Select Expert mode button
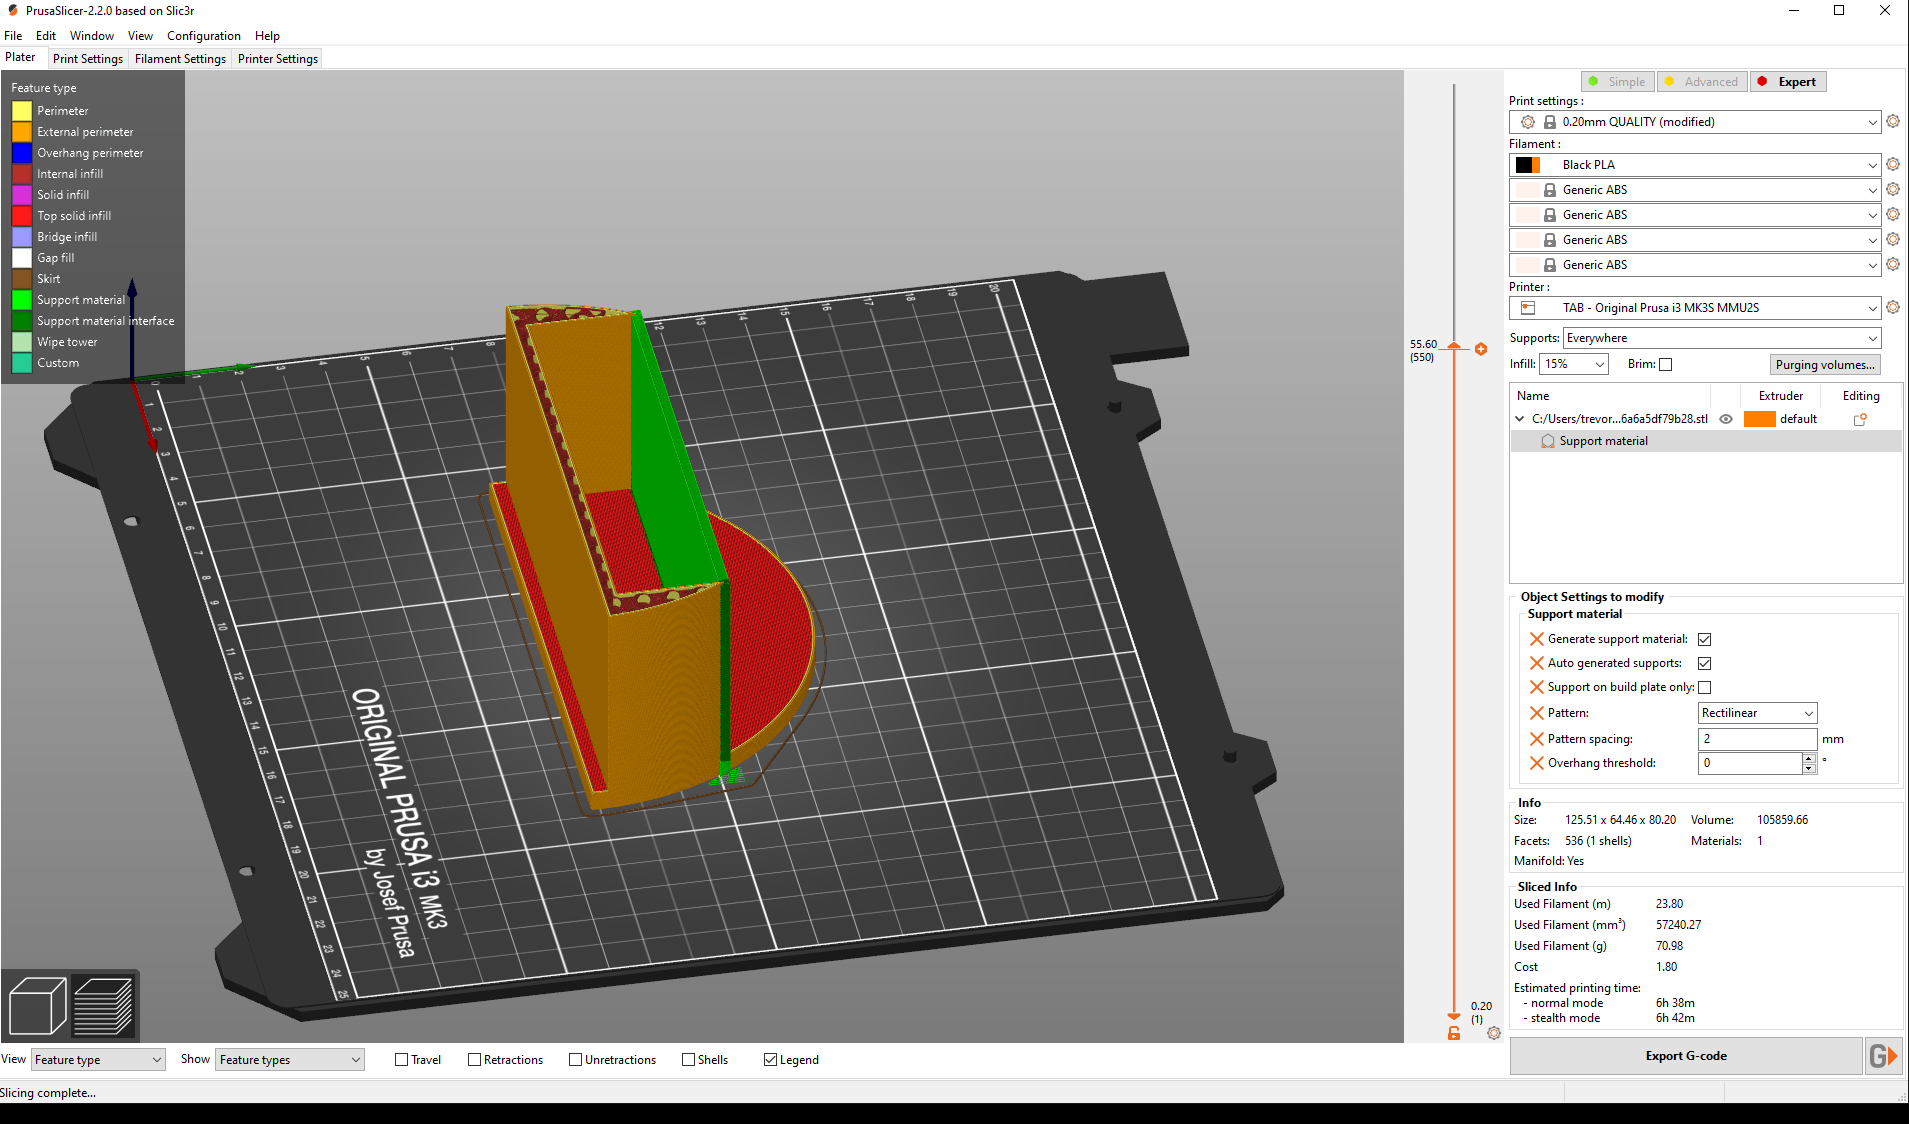Viewport: 1909px width, 1124px height. coord(1788,82)
